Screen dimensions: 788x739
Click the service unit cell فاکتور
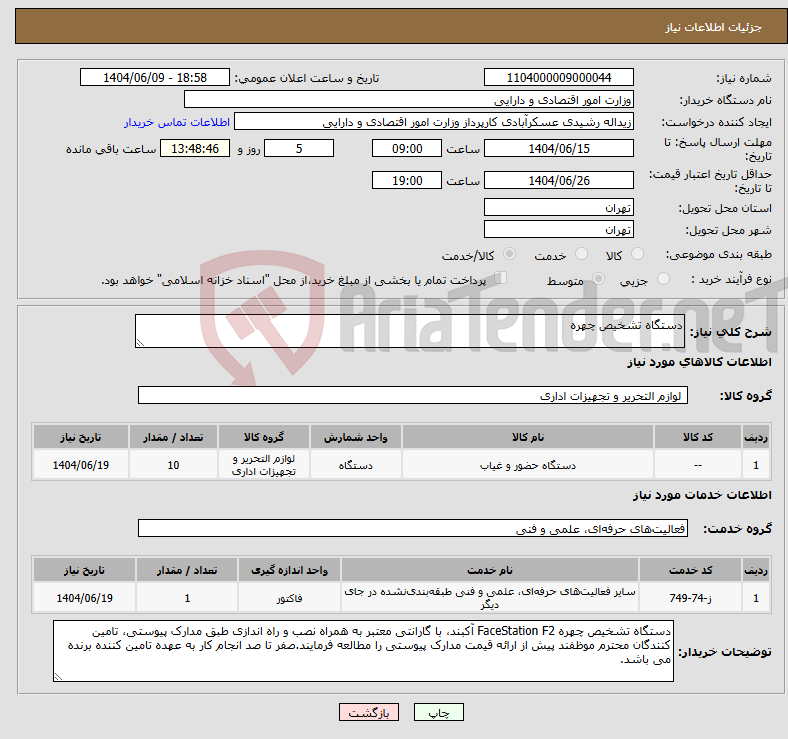coord(289,598)
